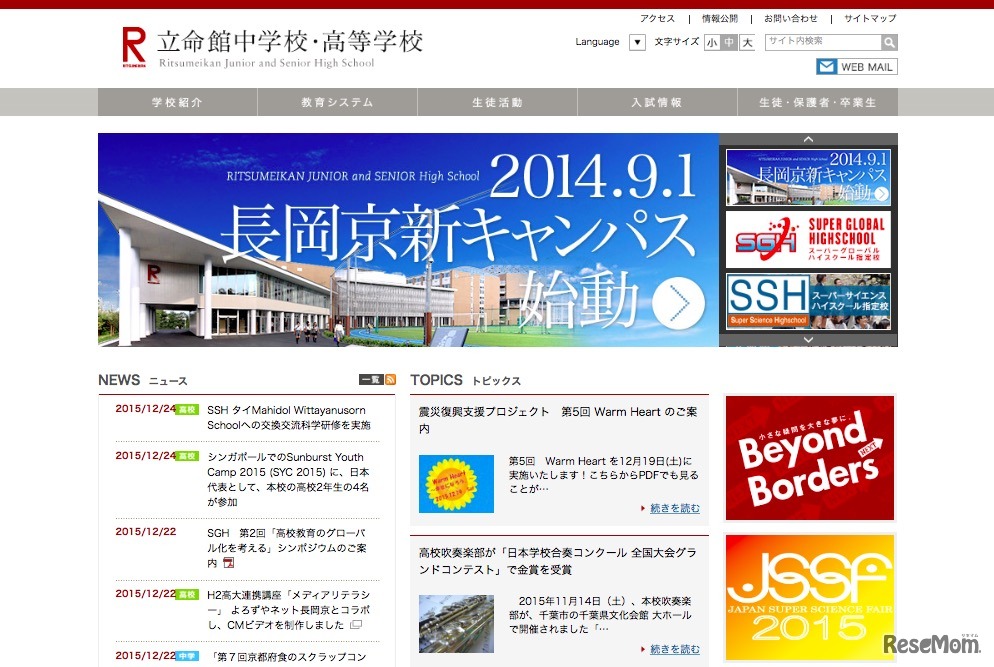Click external window icon after CMビデオ news
The width and height of the screenshot is (994, 667).
click(x=356, y=625)
